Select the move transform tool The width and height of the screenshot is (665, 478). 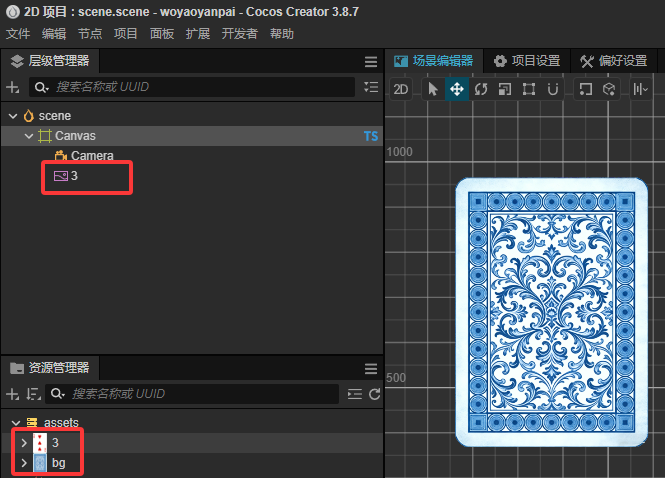tap(457, 89)
